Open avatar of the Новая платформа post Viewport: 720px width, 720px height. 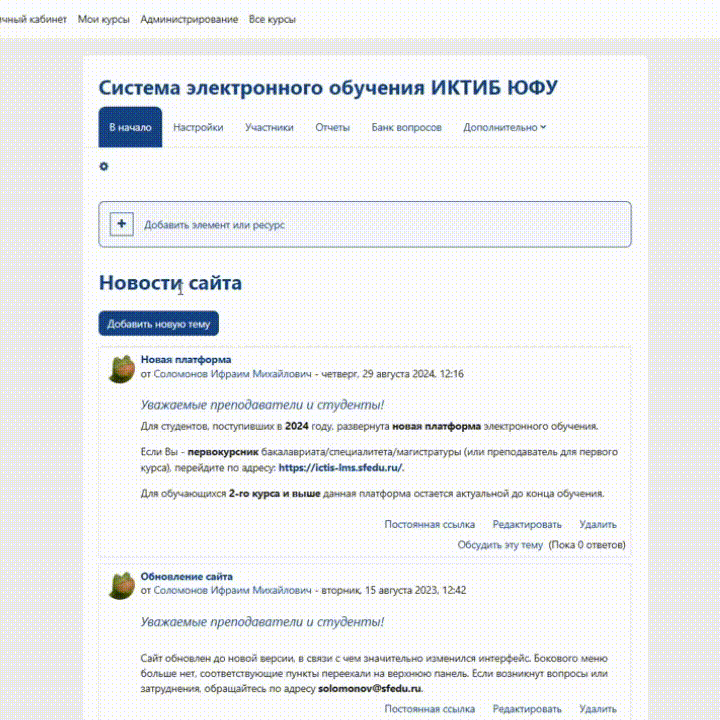122,369
